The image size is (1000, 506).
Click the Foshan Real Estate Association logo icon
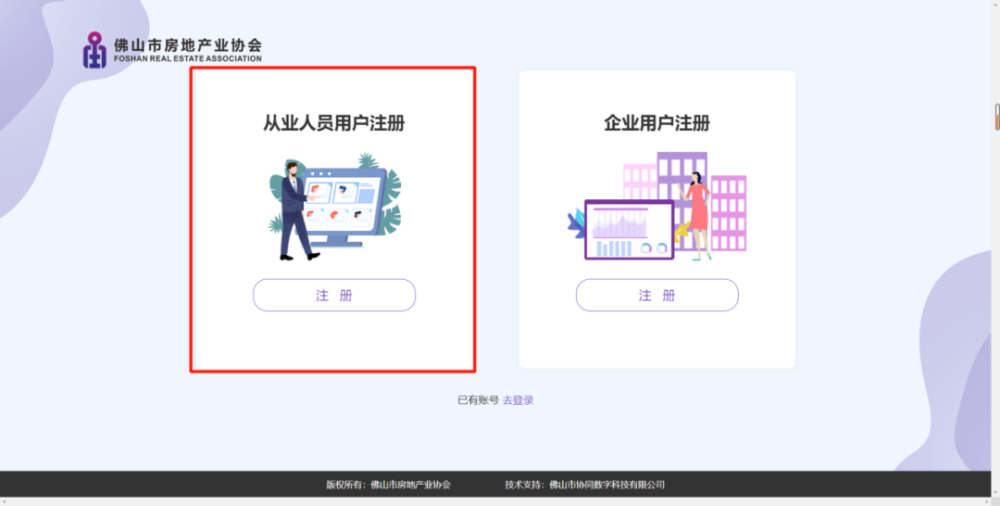pyautogui.click(x=94, y=50)
